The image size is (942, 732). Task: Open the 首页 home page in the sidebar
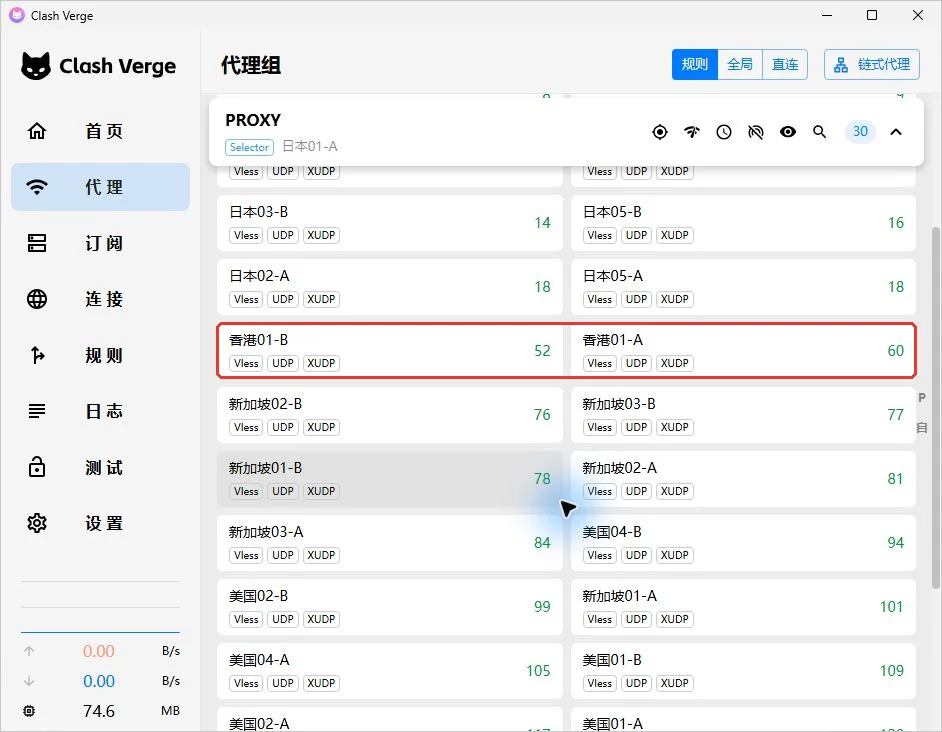point(100,131)
